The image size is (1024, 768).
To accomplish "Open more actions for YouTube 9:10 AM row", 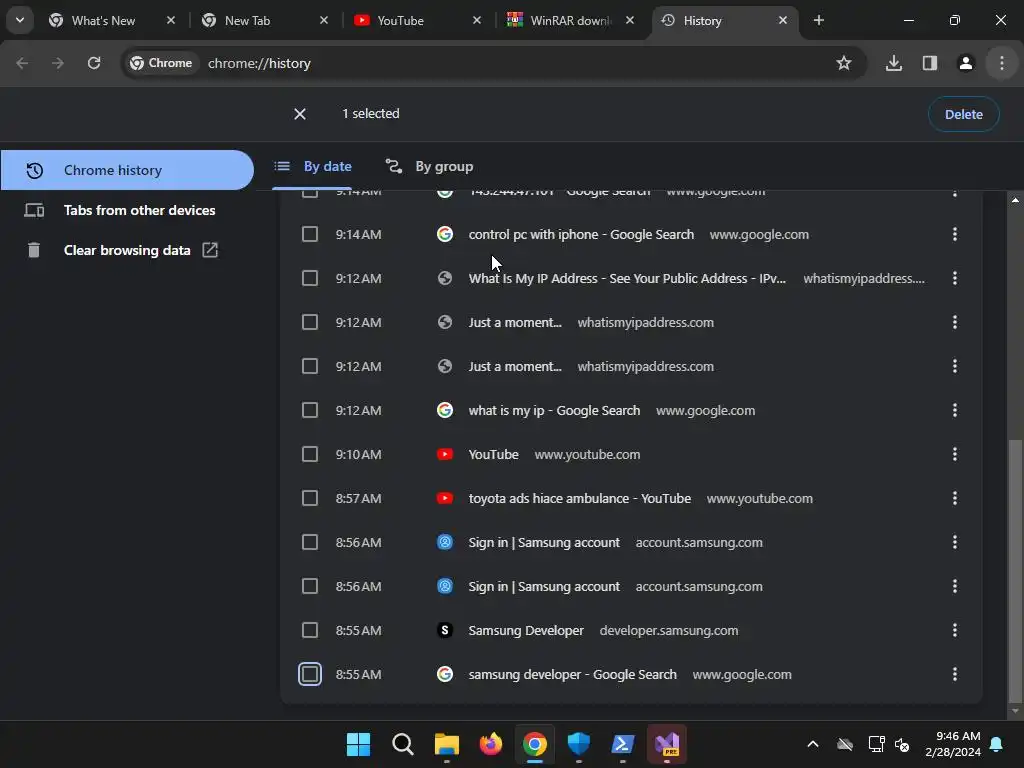I will click(955, 454).
